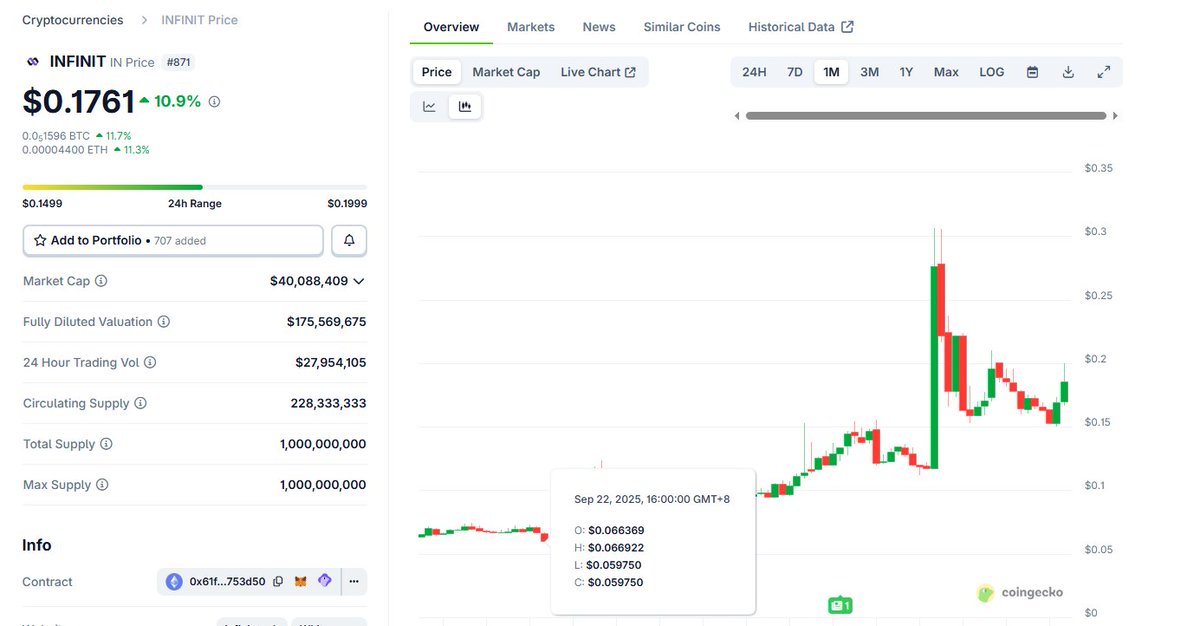Open the Historical Data tab

pos(801,27)
